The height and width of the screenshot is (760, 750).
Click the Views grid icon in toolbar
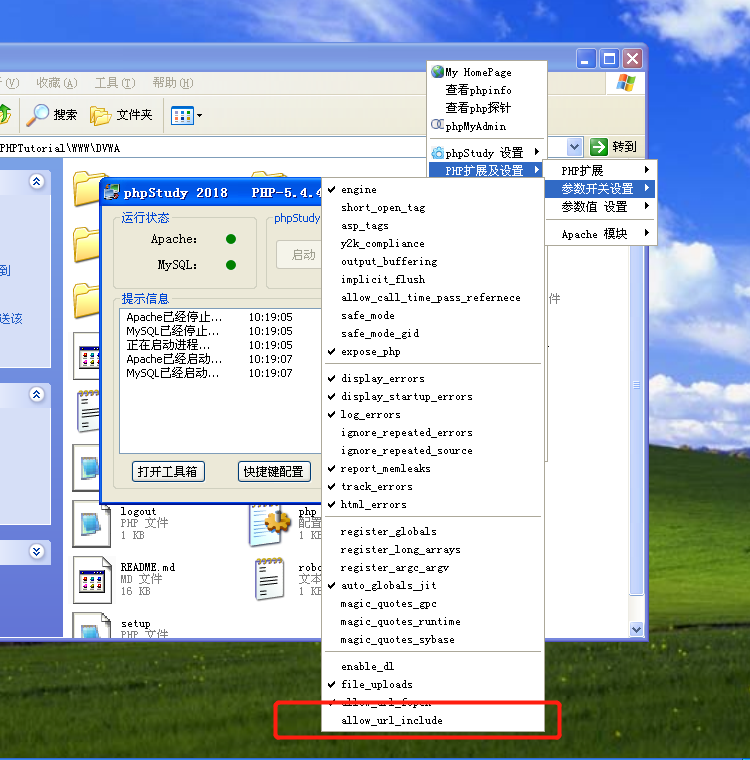tap(182, 116)
